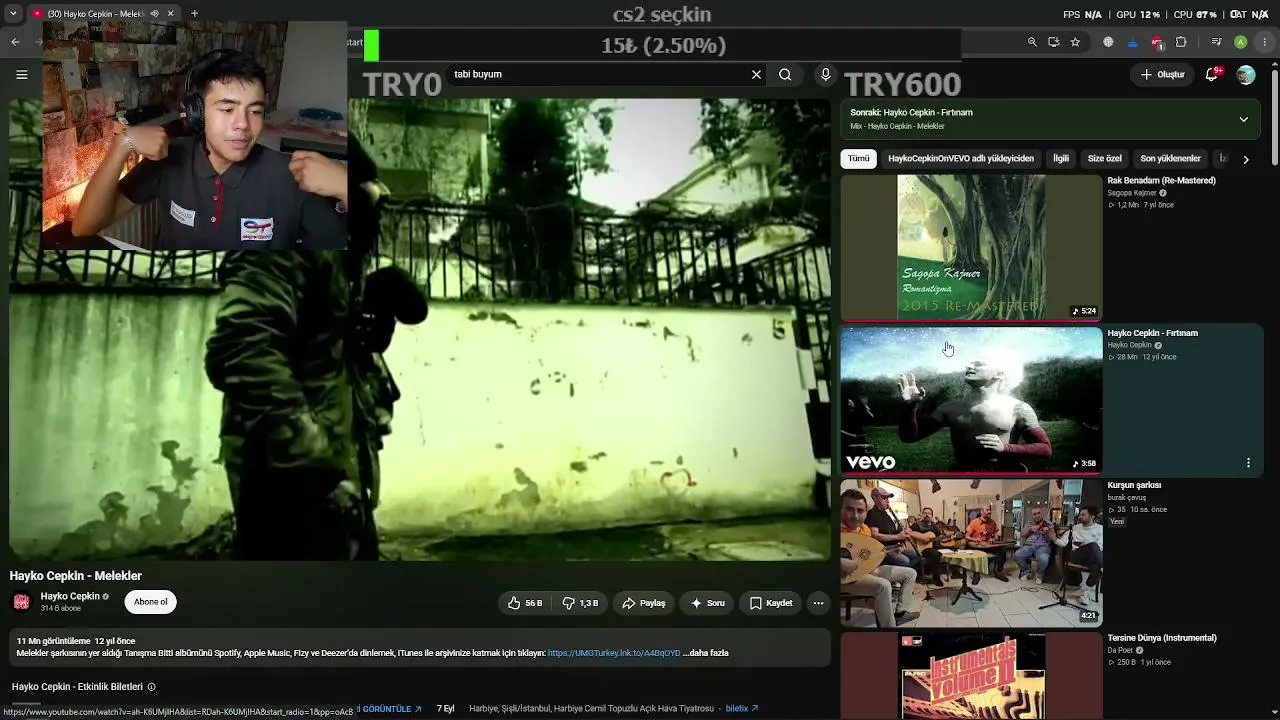This screenshot has height=720, width=1280.
Task: Open the biletix ticket link
Action: tap(742, 709)
